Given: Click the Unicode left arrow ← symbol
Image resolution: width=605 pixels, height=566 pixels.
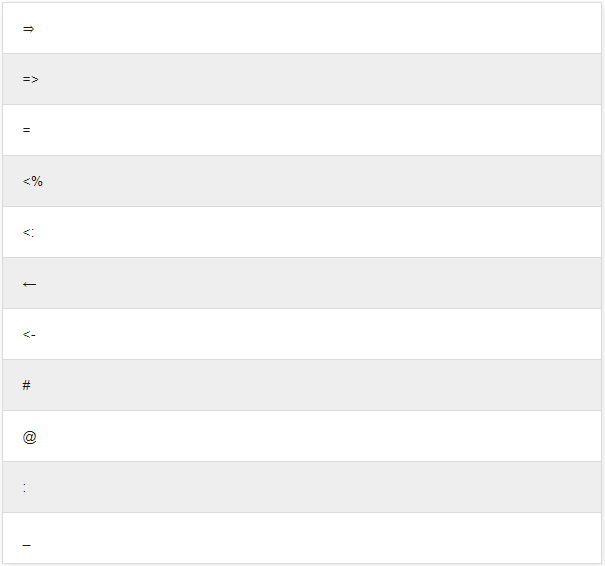Looking at the screenshot, I should (x=29, y=284).
